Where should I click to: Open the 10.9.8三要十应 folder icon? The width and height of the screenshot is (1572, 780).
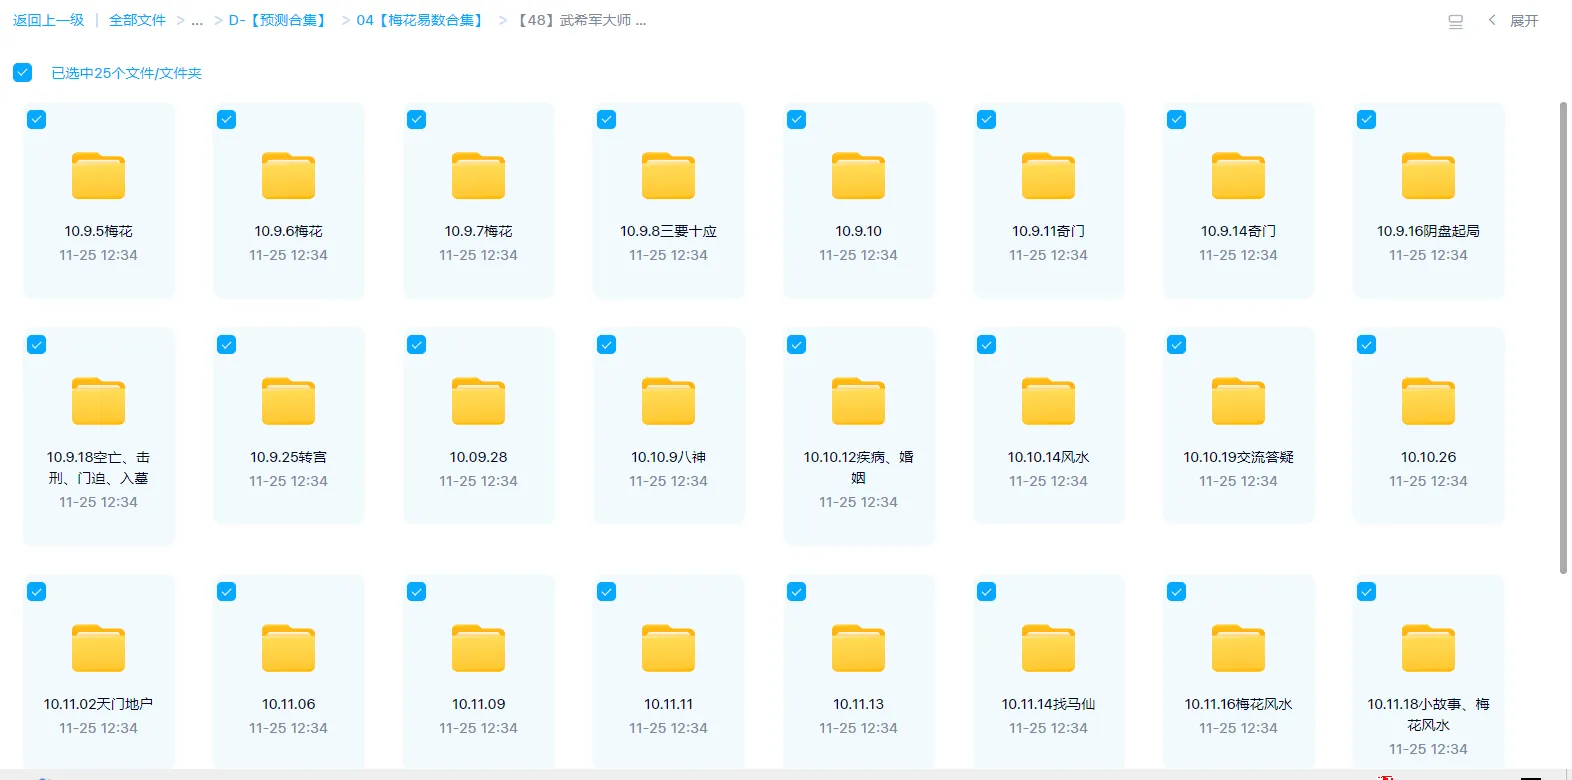coord(668,177)
